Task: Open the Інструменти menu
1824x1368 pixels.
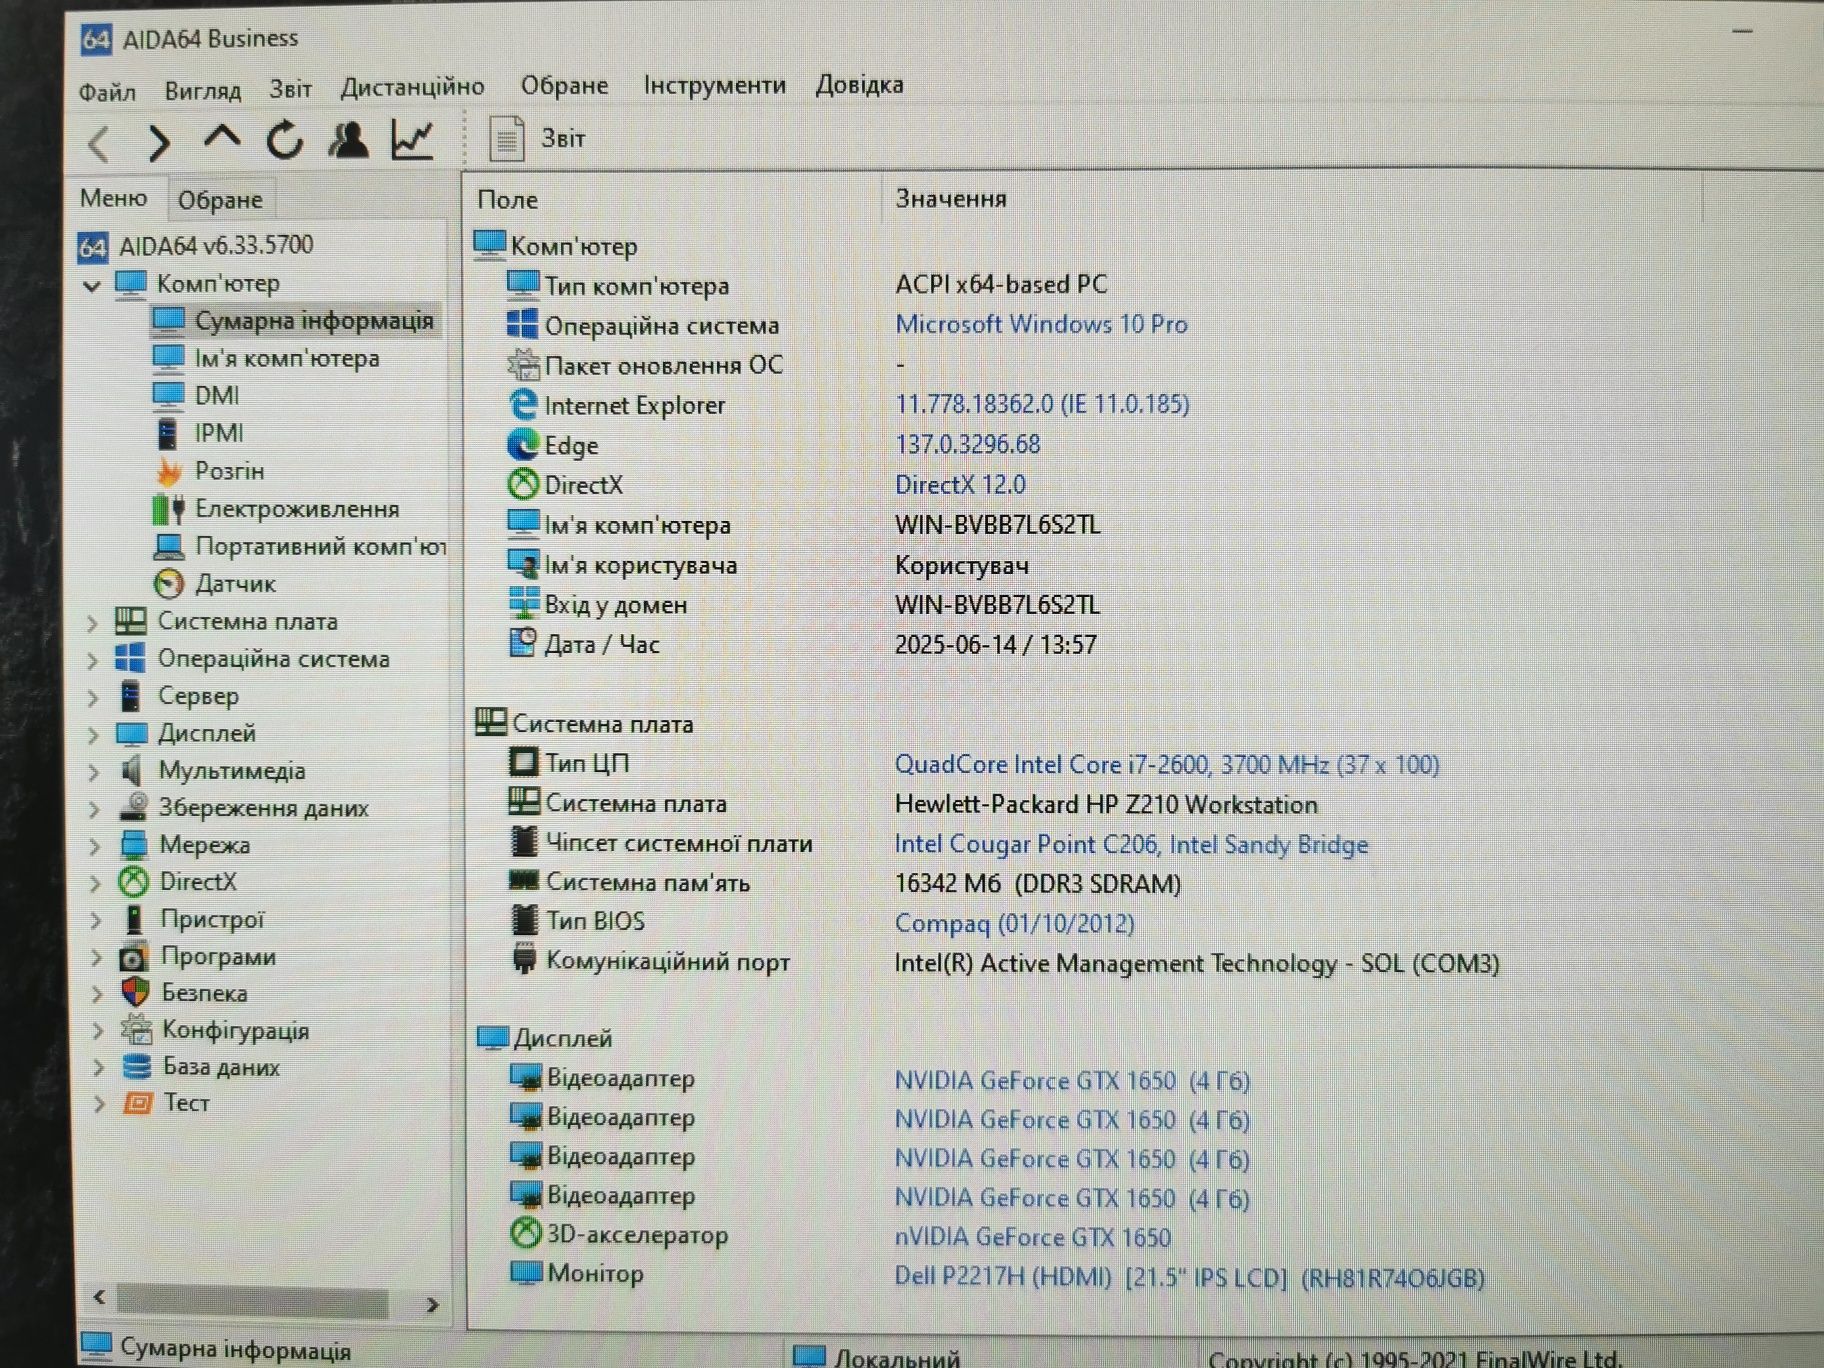Action: click(x=714, y=85)
